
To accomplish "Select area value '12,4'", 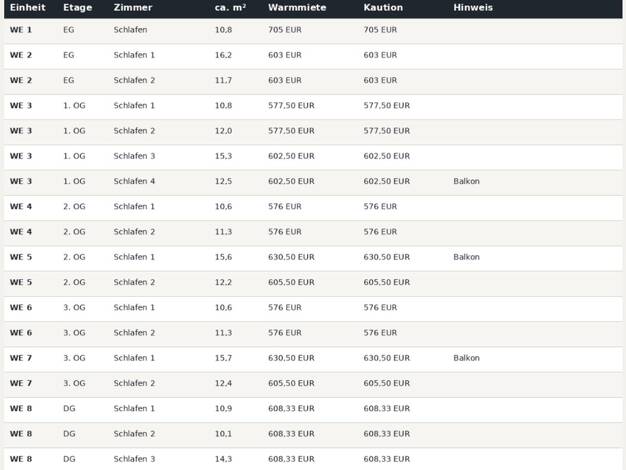I will coord(223,383).
